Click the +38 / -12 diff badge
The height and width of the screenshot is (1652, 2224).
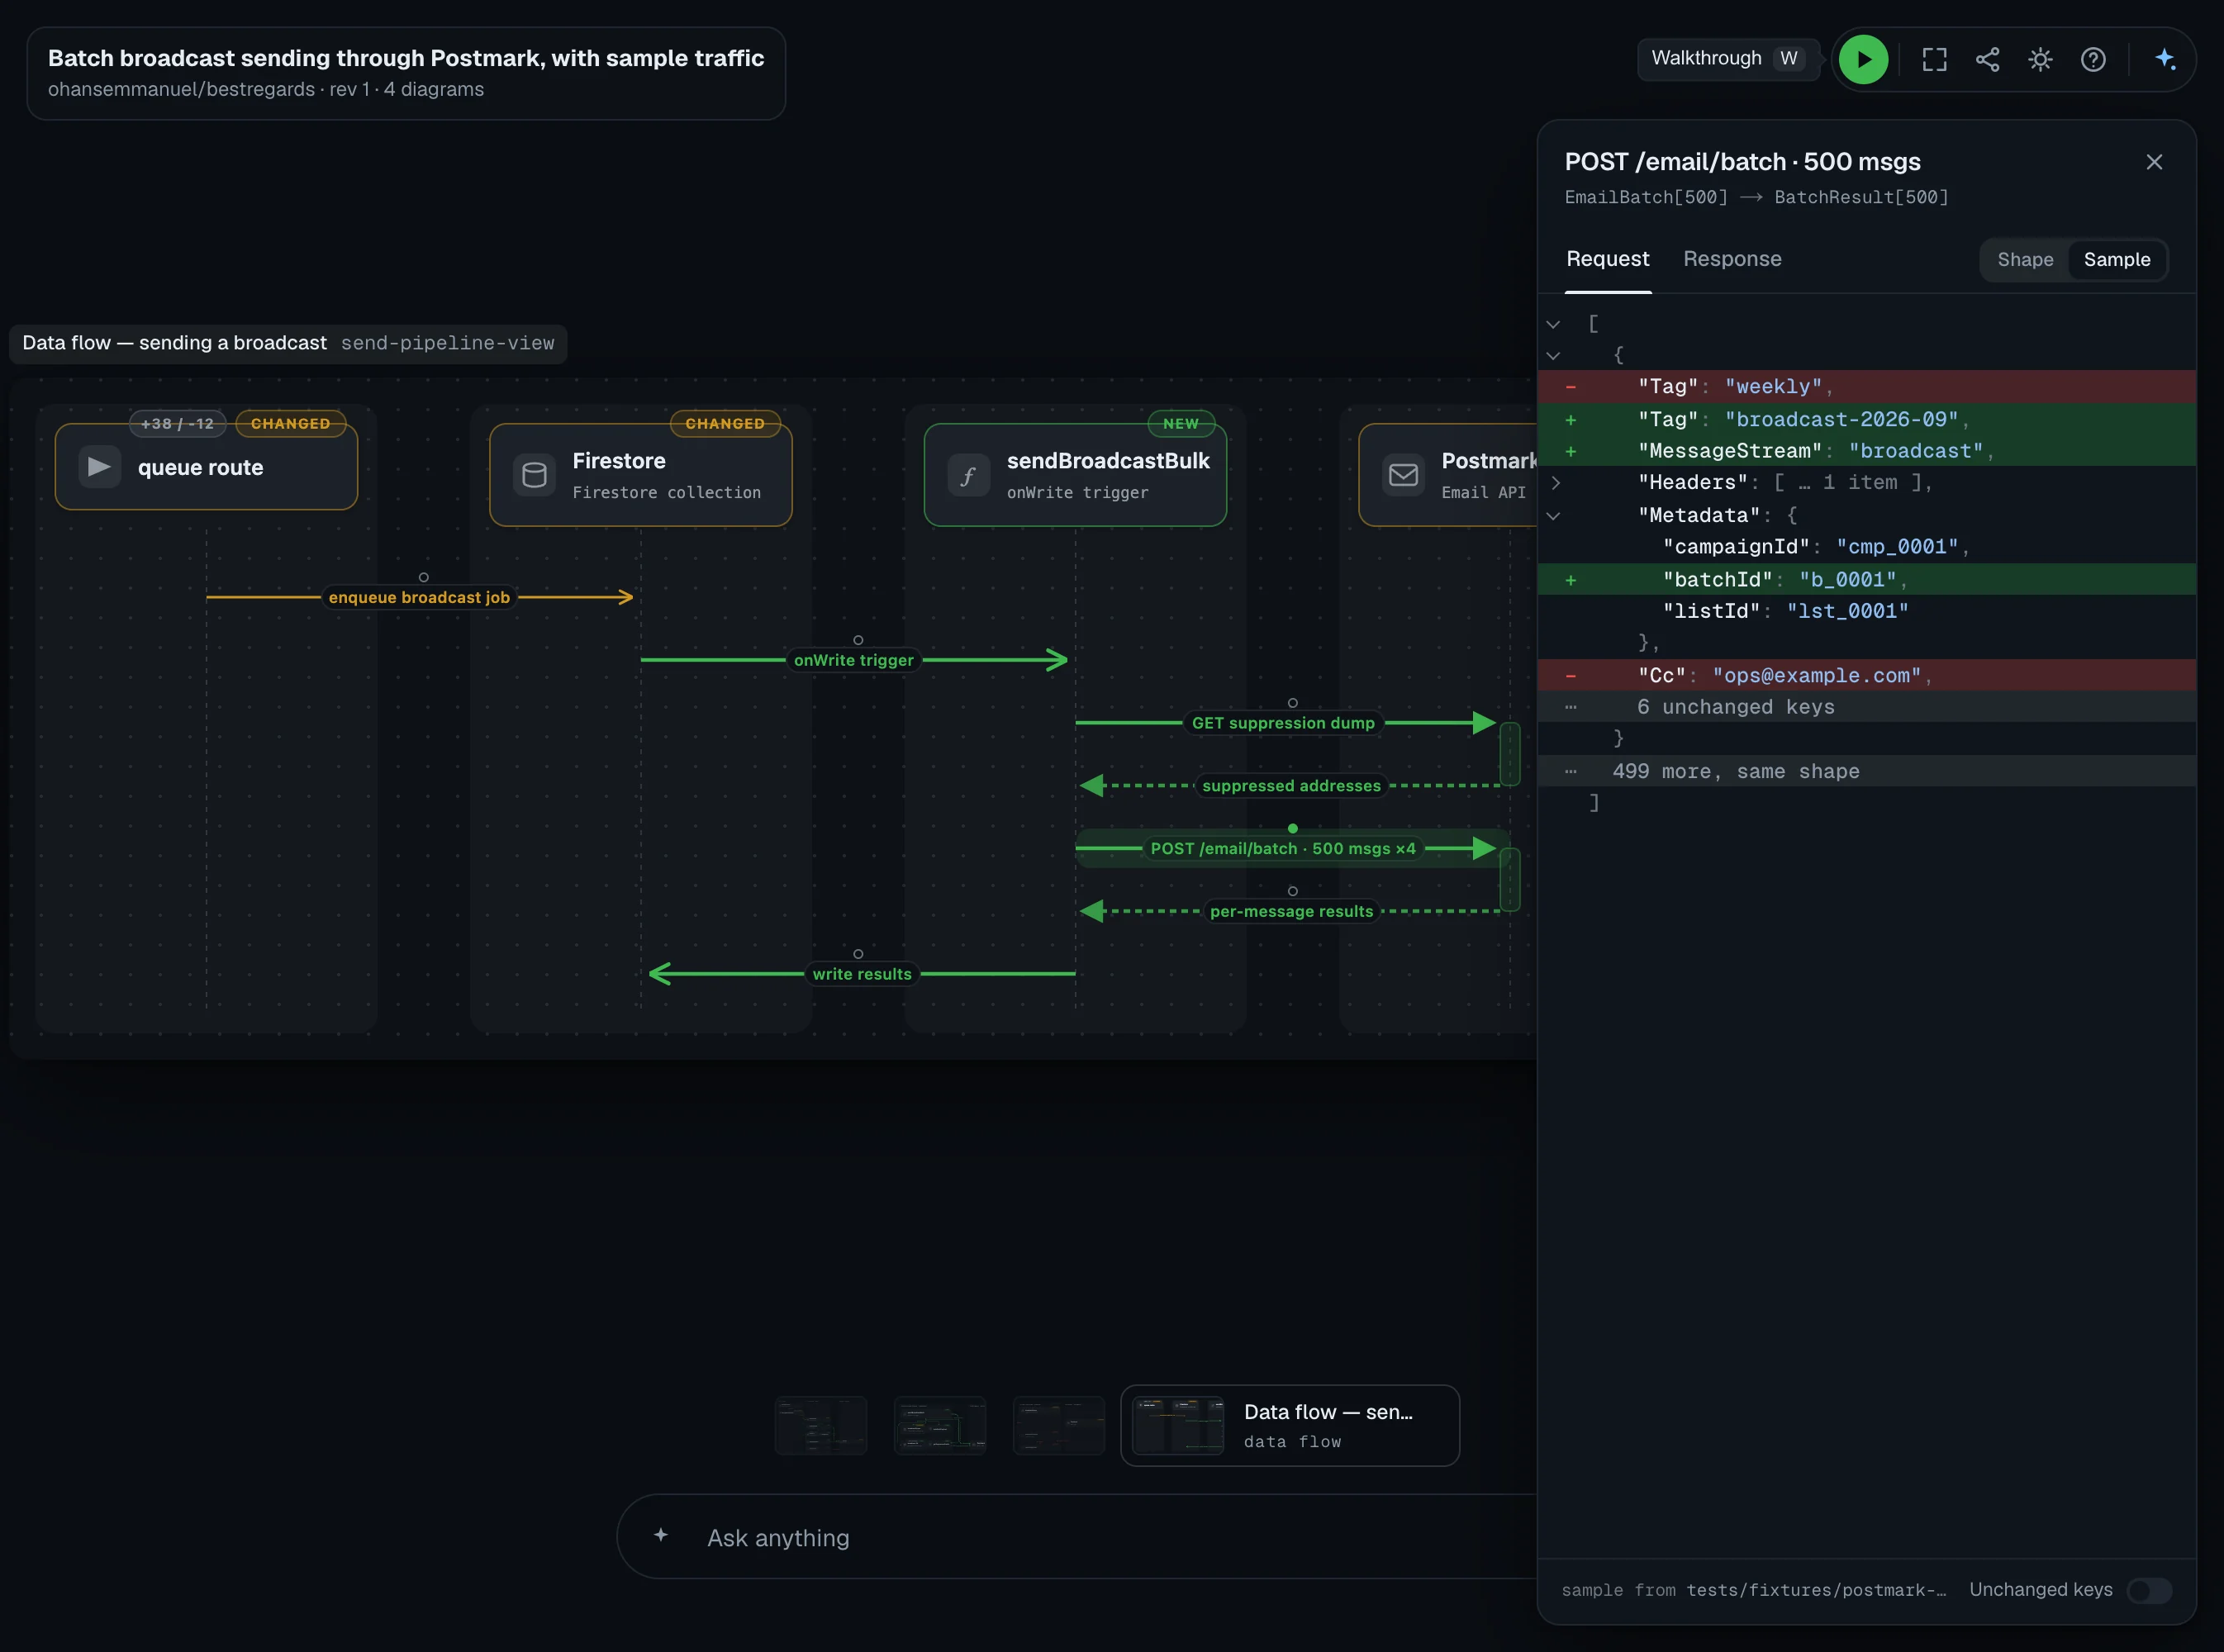pyautogui.click(x=177, y=424)
